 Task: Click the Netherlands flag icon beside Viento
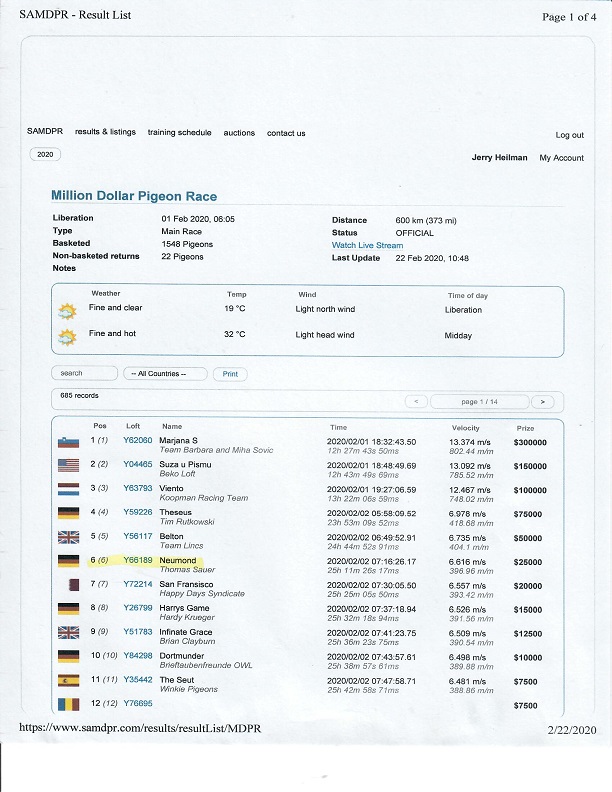click(x=68, y=491)
